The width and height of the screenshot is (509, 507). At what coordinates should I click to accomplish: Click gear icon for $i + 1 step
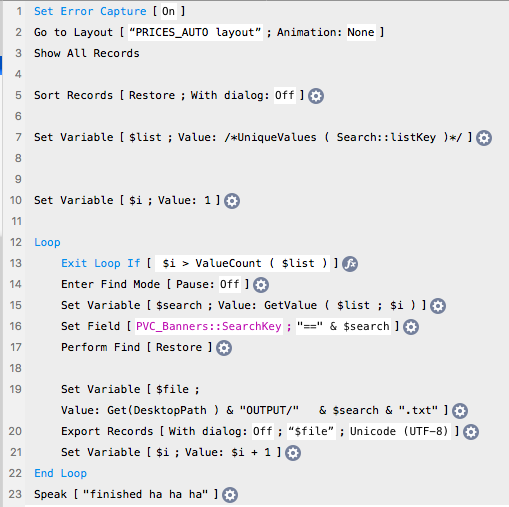click(293, 453)
